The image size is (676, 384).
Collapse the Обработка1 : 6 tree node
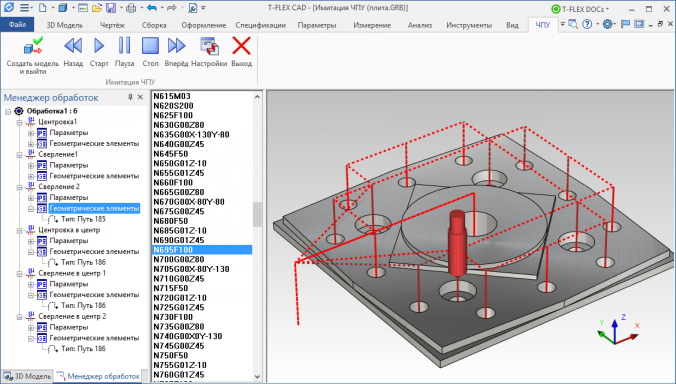click(8, 111)
